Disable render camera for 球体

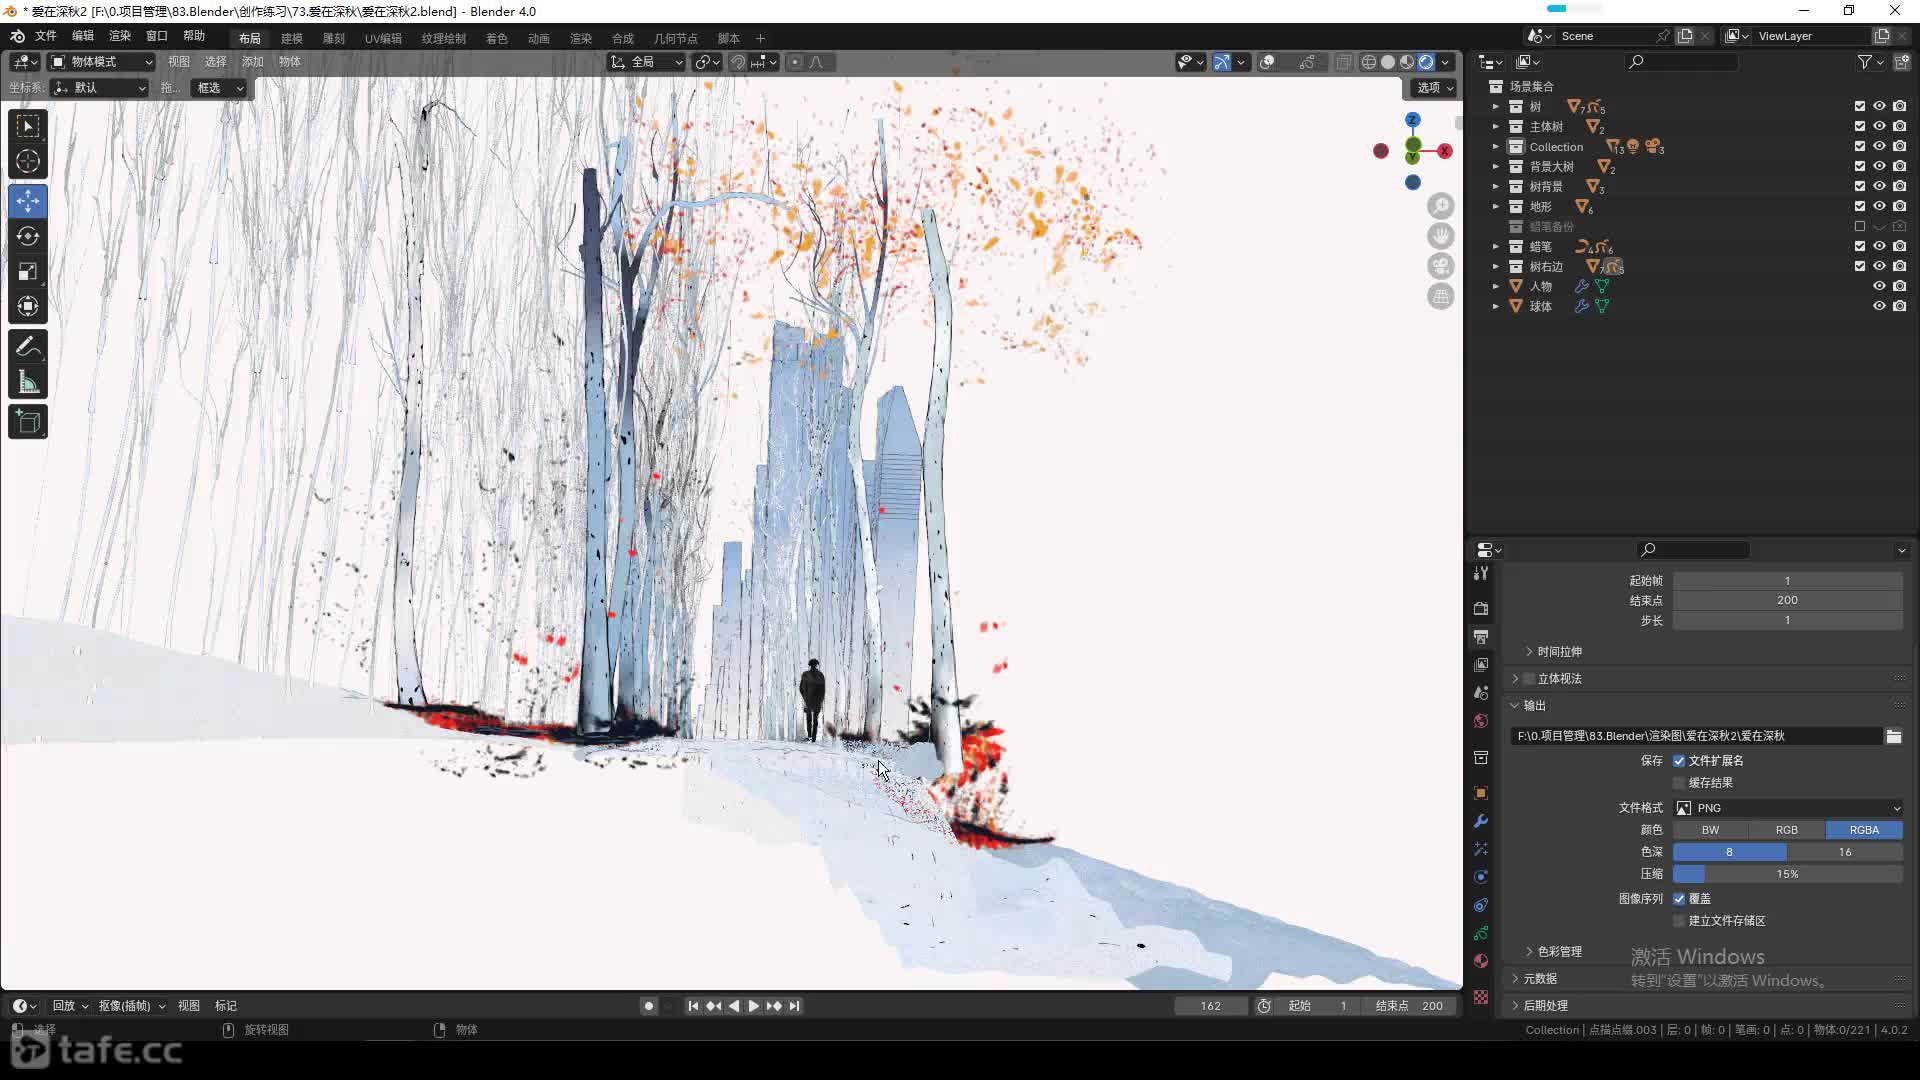1899,306
